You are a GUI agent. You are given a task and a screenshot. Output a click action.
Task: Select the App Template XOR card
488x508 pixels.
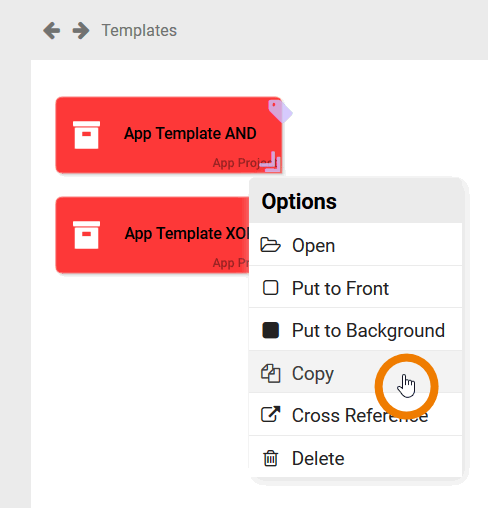pyautogui.click(x=152, y=235)
